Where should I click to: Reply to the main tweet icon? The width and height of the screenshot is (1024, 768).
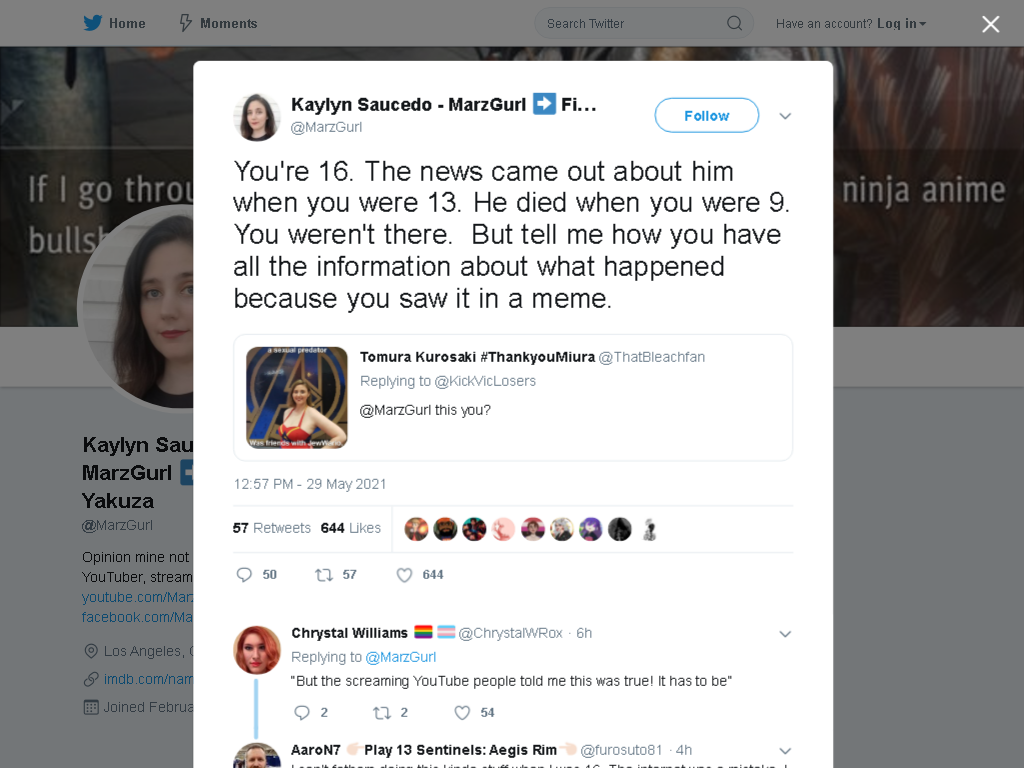pos(244,575)
